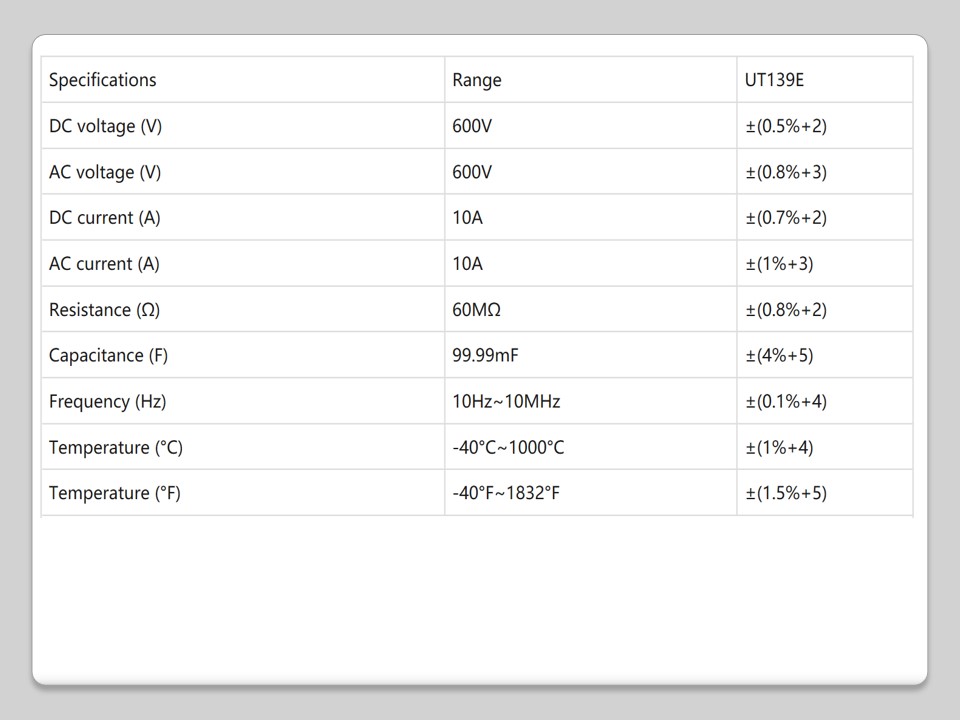
Task: Click the Capacitance (F) cell
Action: pos(108,356)
